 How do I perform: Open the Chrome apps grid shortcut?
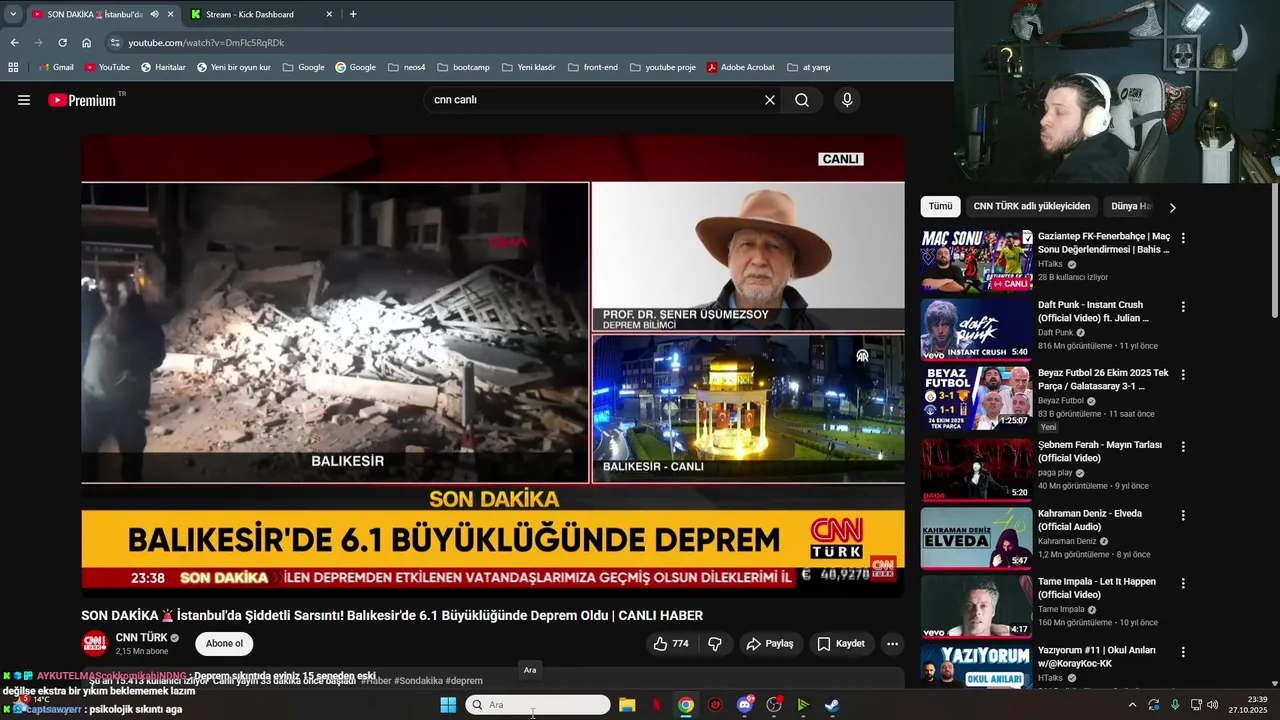[x=13, y=67]
